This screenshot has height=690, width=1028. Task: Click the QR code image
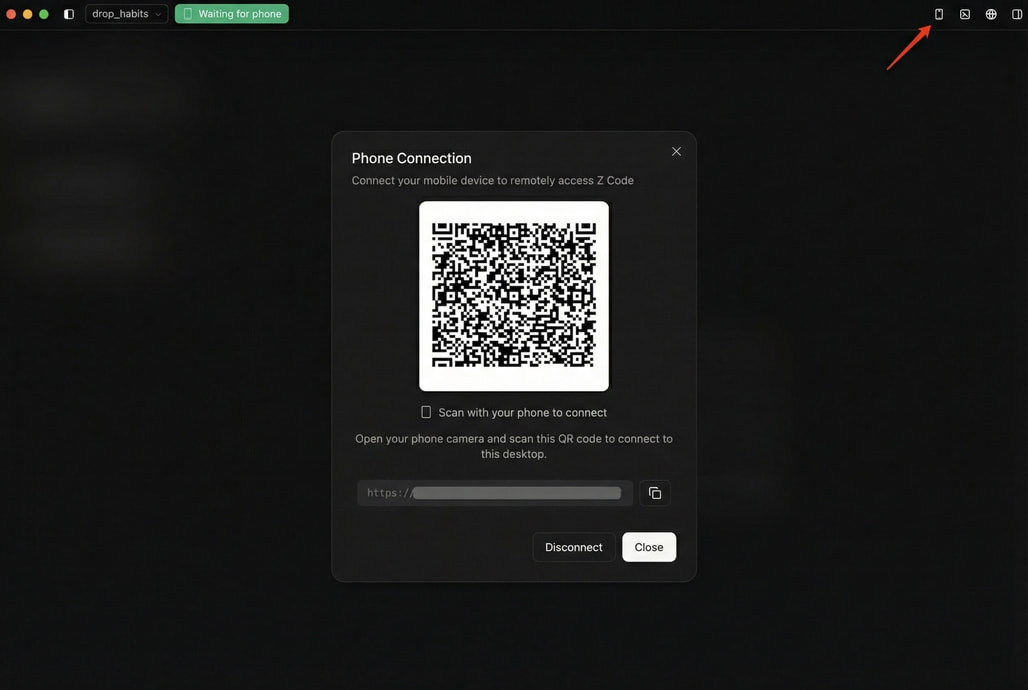click(514, 296)
